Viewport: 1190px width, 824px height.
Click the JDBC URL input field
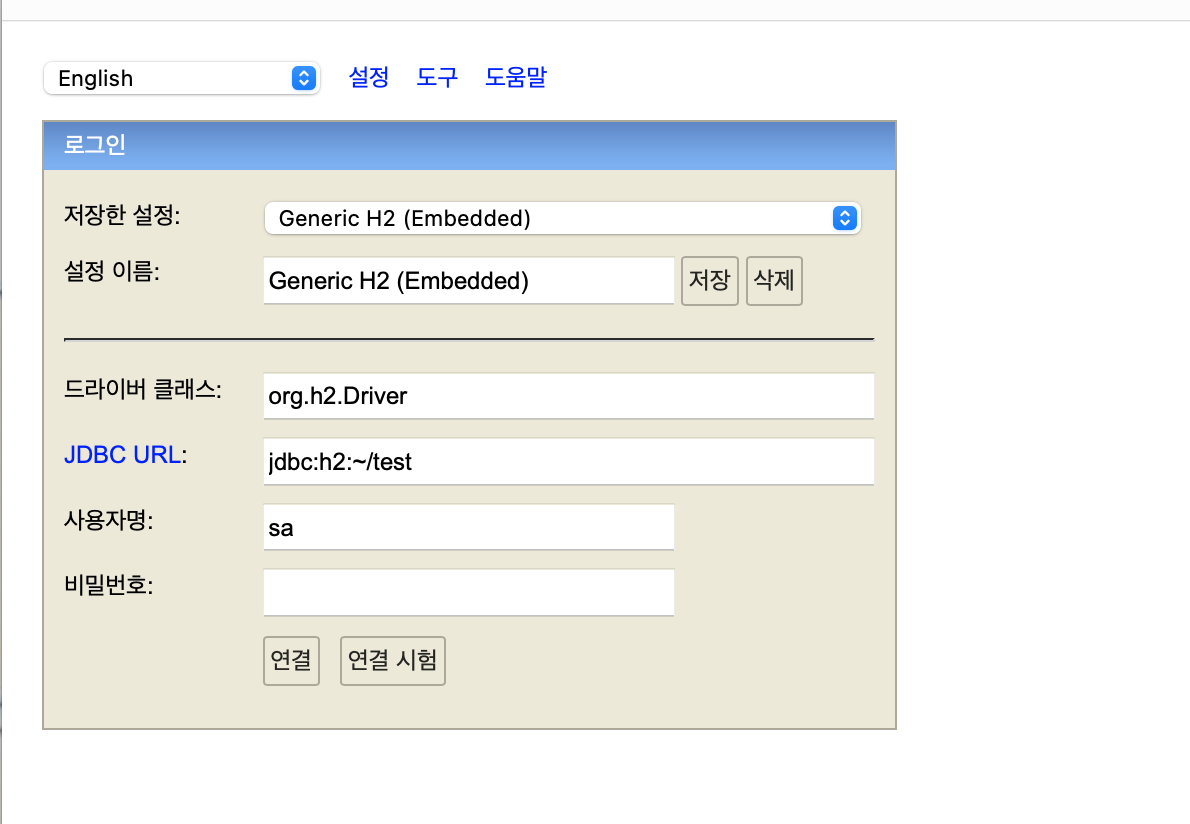point(569,461)
